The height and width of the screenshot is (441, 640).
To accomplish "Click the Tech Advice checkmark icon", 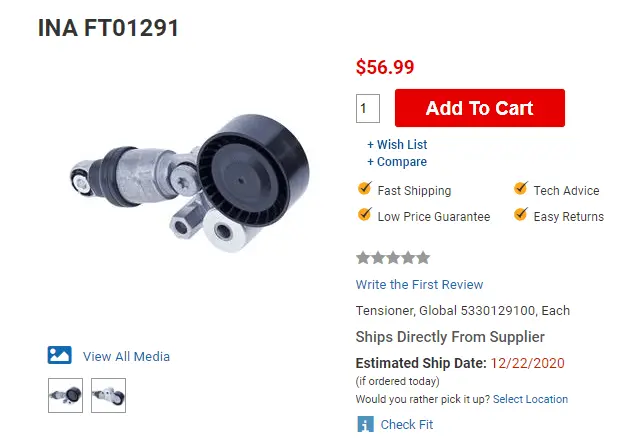I will 520,189.
